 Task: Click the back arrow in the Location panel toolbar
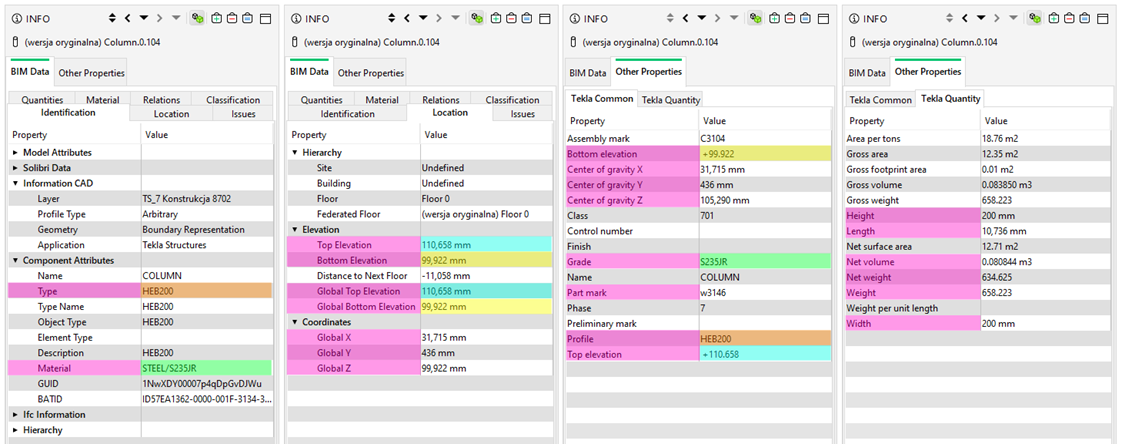pyautogui.click(x=406, y=18)
